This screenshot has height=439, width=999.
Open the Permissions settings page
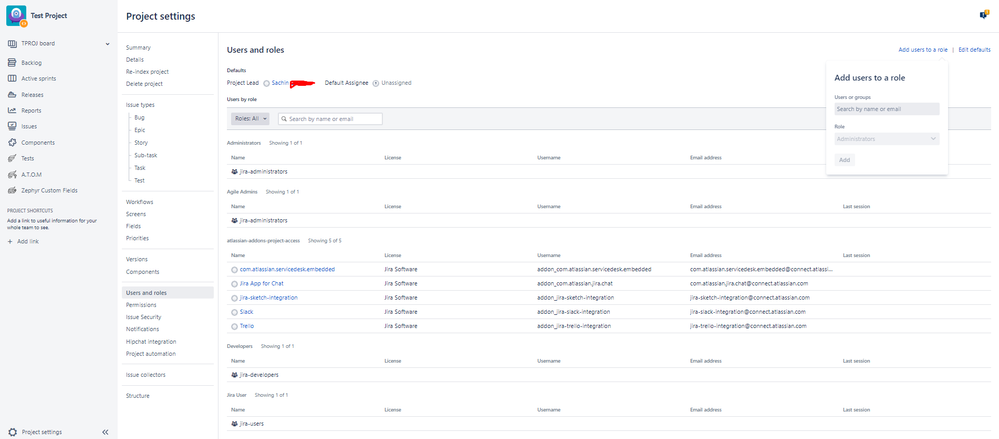point(141,305)
